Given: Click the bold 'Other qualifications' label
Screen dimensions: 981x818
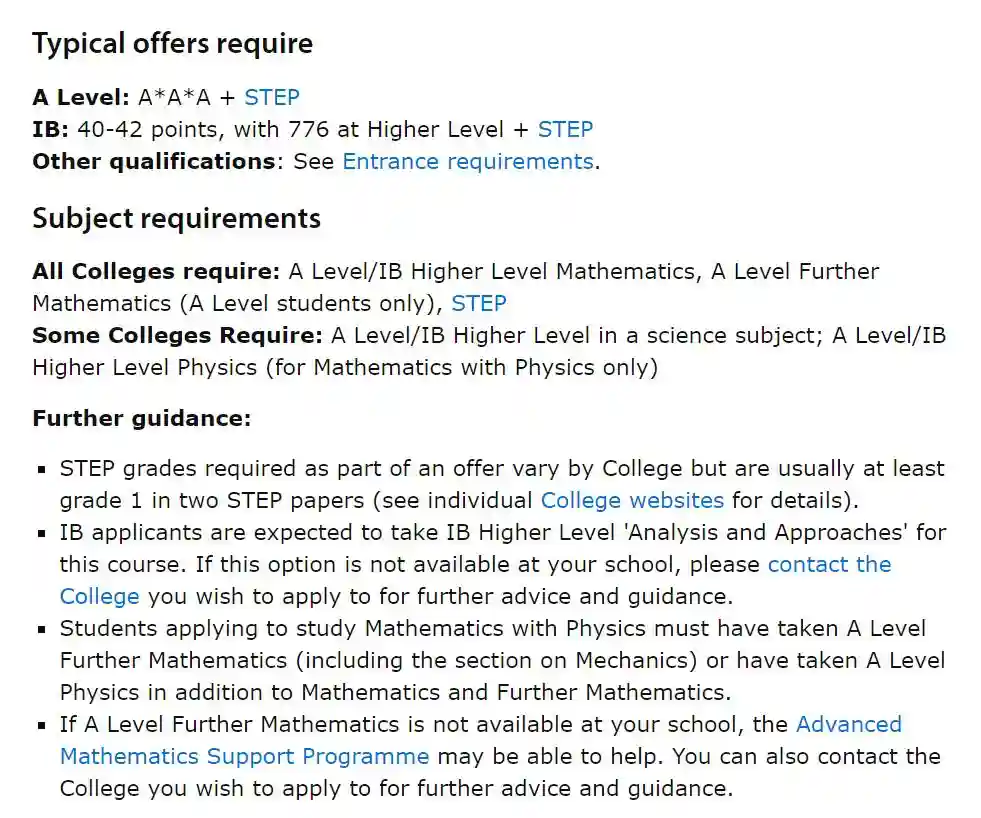Looking at the screenshot, I should tap(153, 161).
